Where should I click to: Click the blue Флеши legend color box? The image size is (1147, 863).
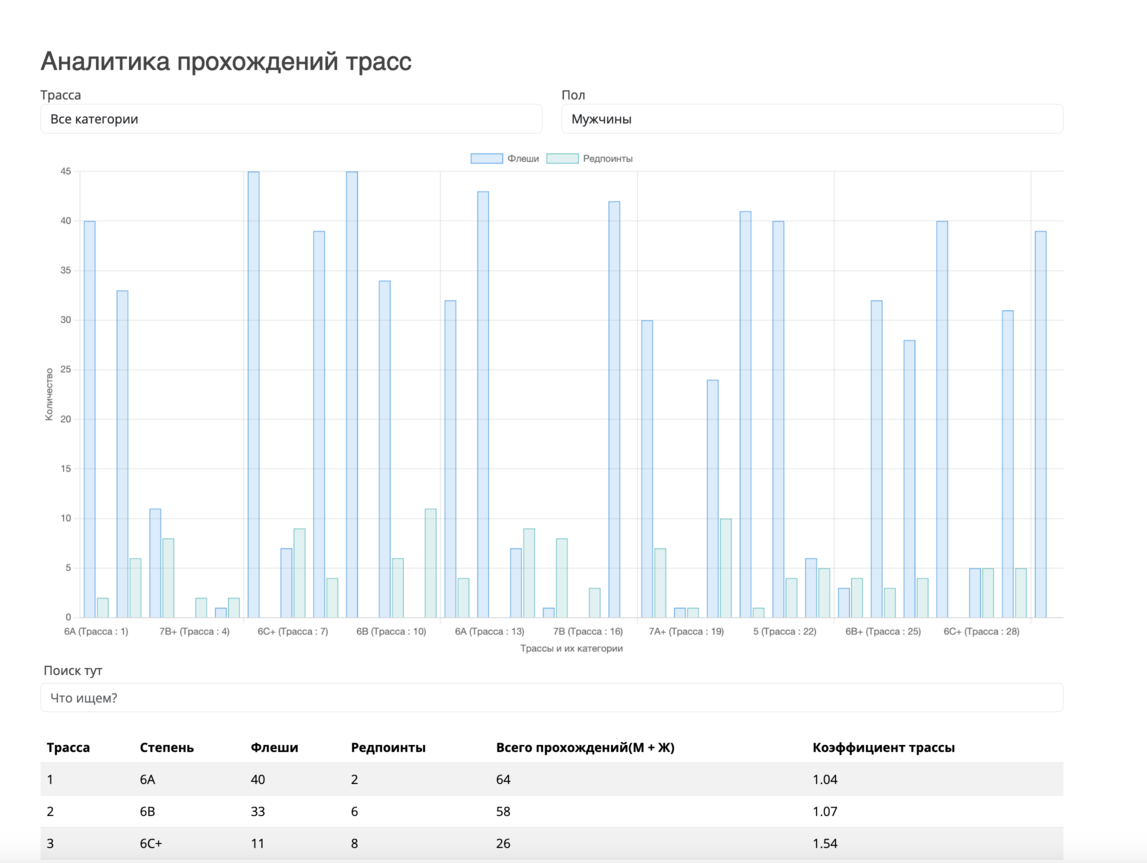click(487, 159)
